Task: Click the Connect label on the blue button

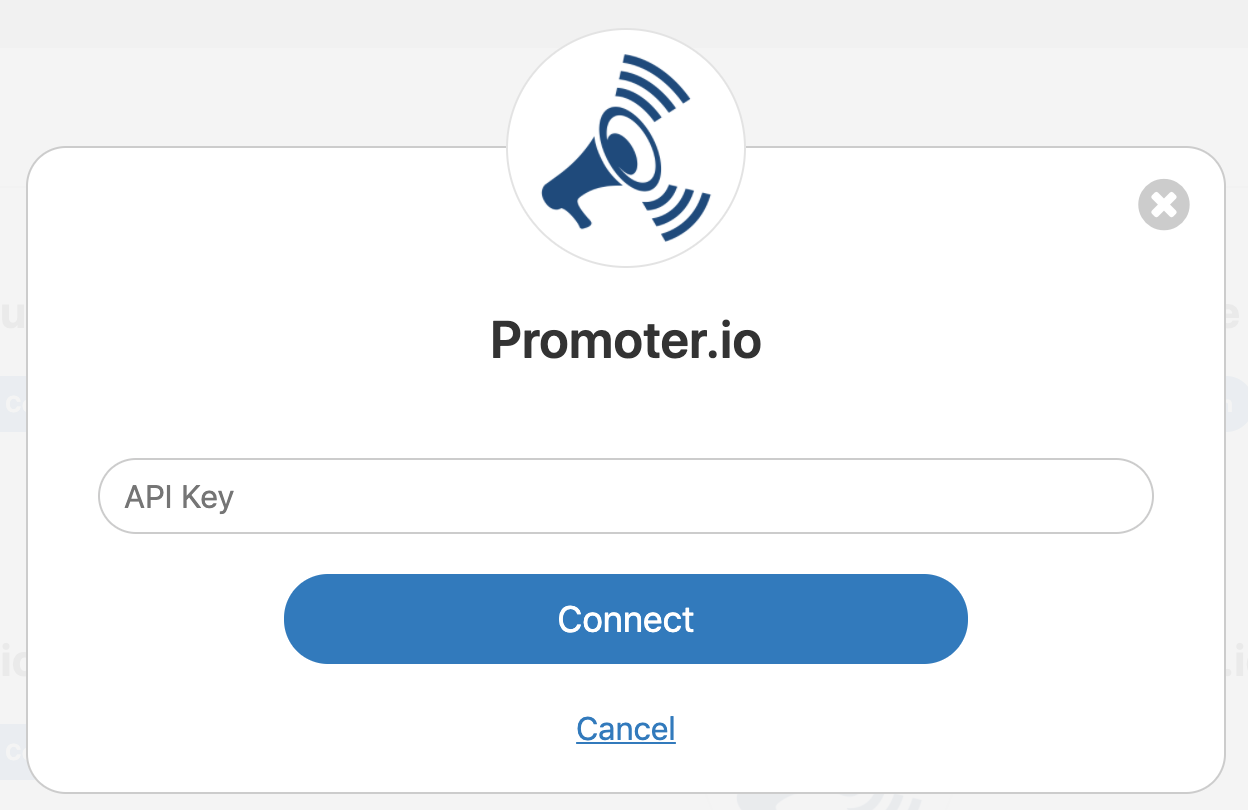Action: point(626,619)
